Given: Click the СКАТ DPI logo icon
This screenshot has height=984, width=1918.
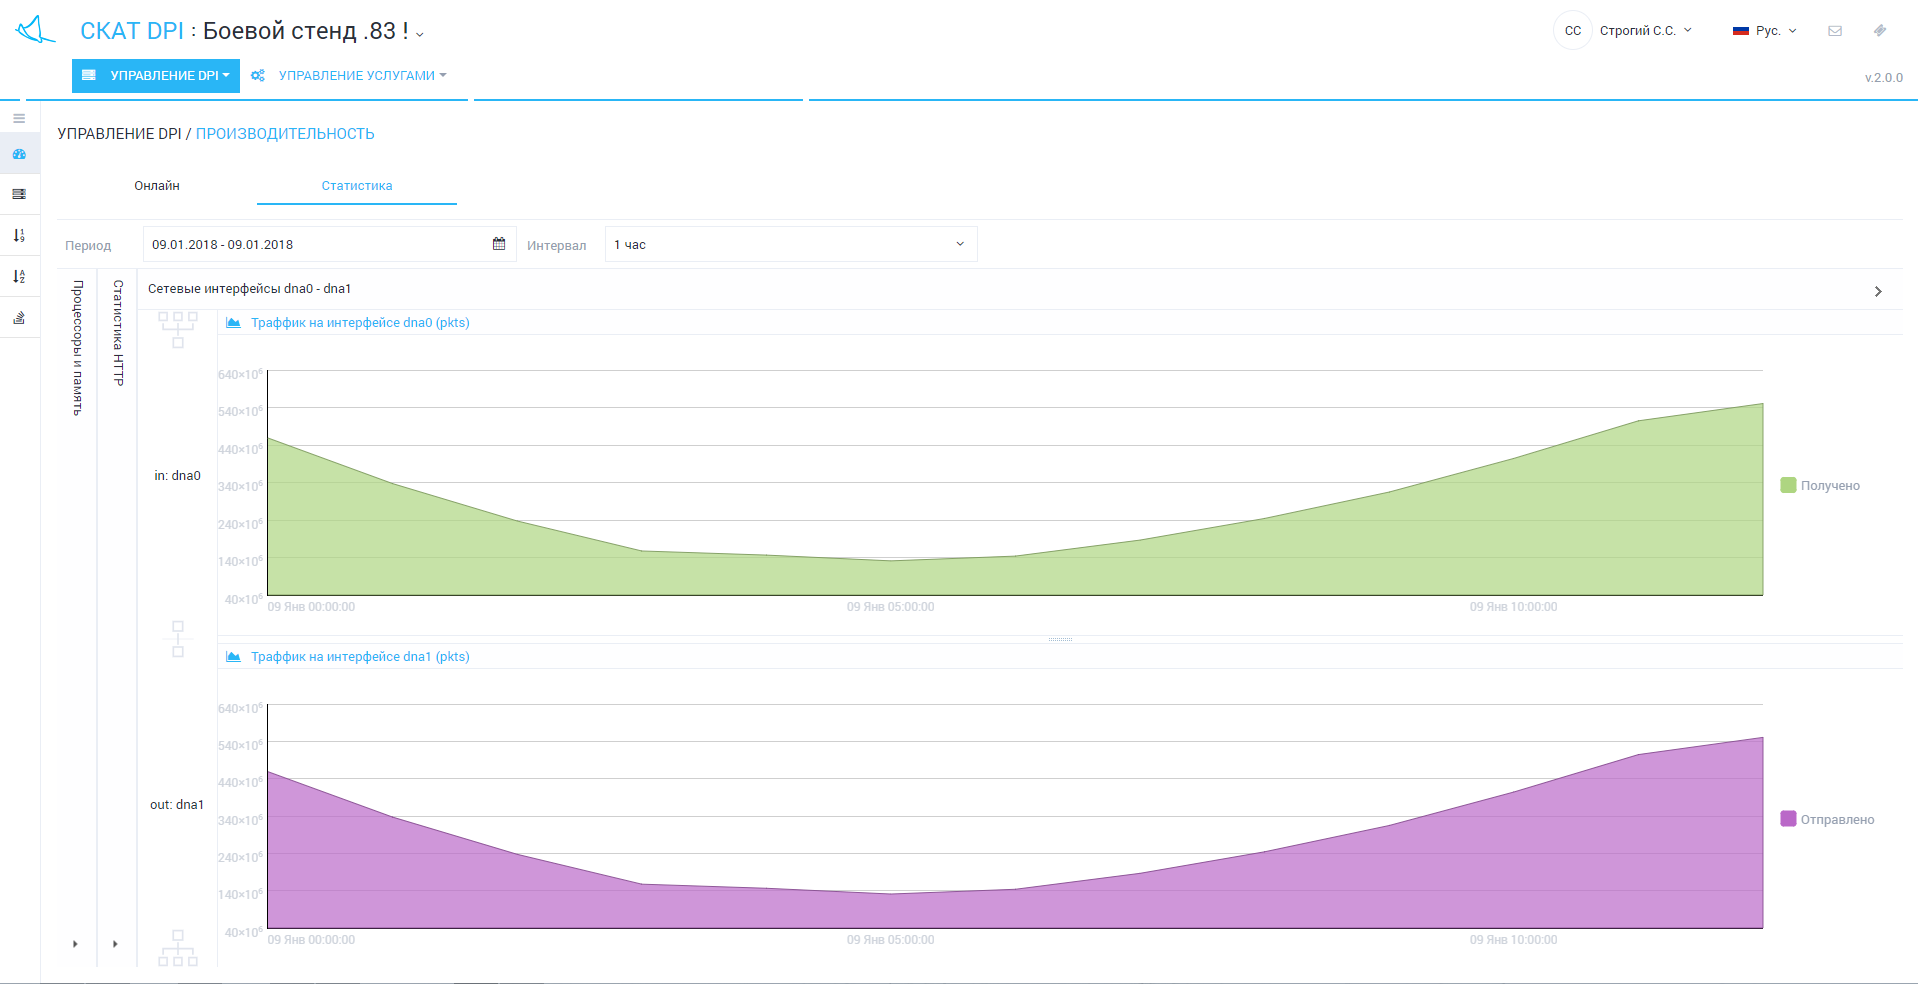Looking at the screenshot, I should click(36, 30).
